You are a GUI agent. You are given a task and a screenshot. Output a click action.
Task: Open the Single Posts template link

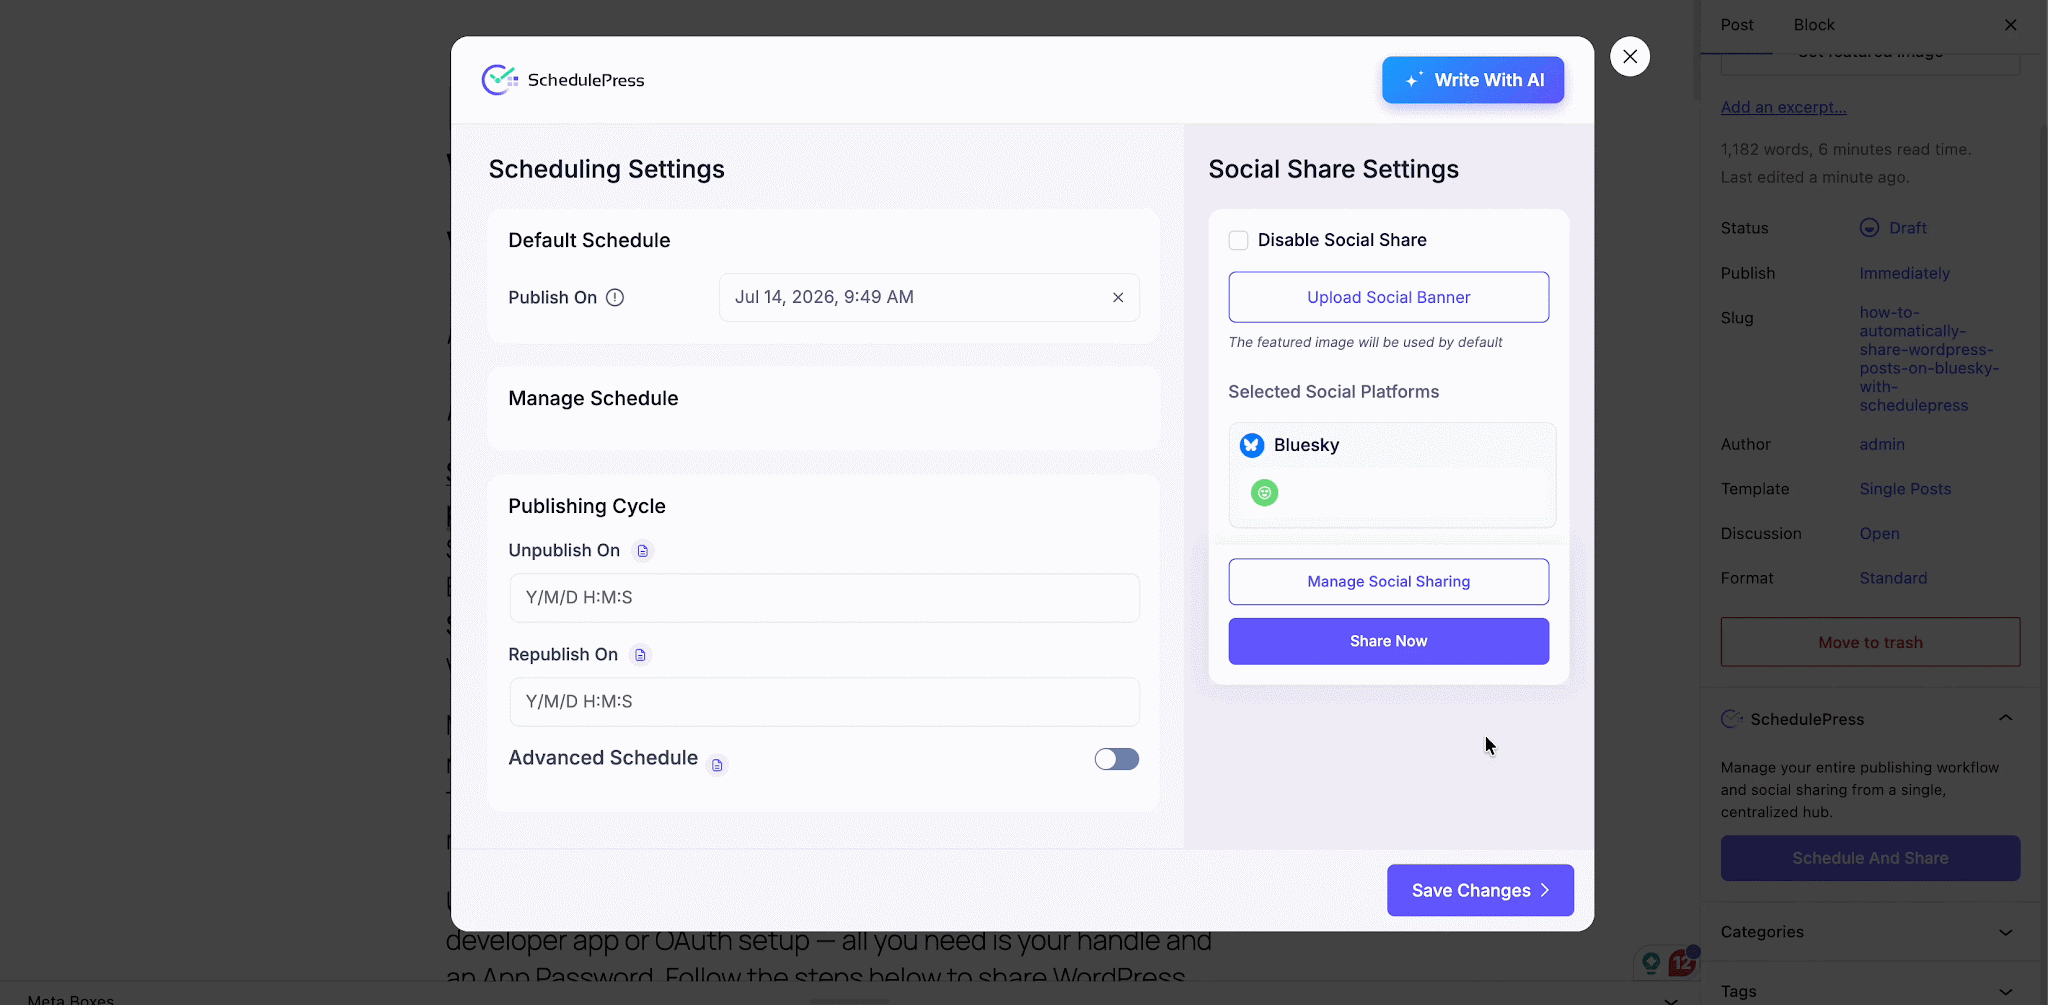(1905, 489)
